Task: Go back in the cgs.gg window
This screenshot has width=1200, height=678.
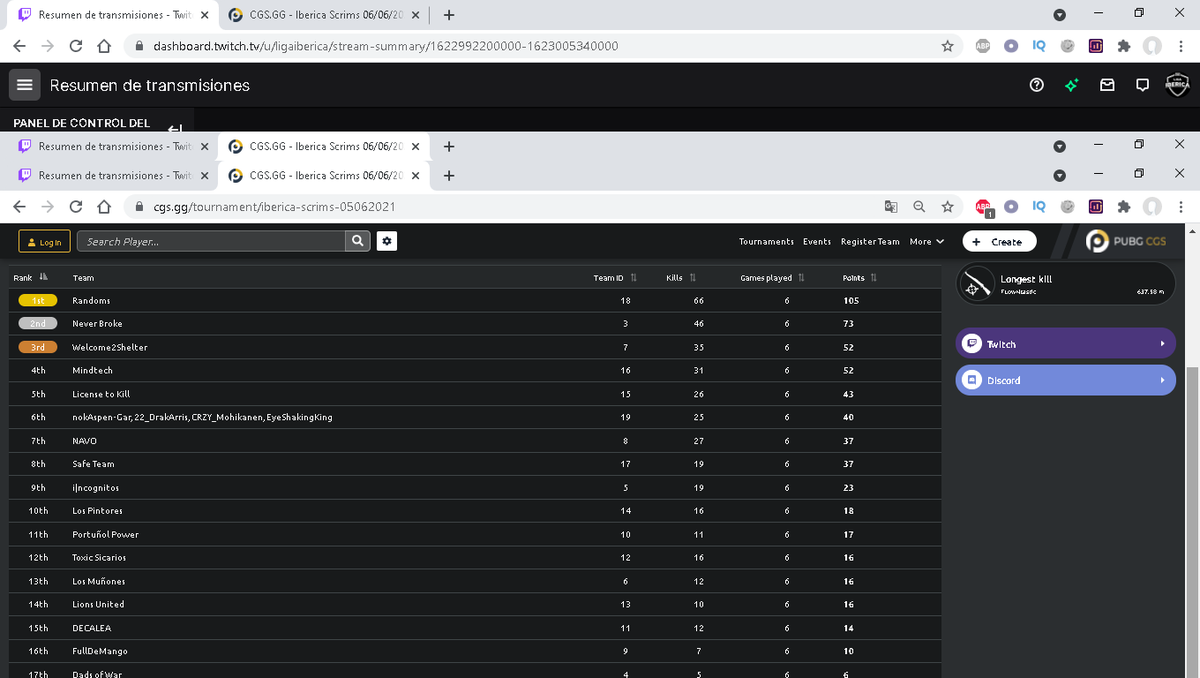Action: [20, 207]
